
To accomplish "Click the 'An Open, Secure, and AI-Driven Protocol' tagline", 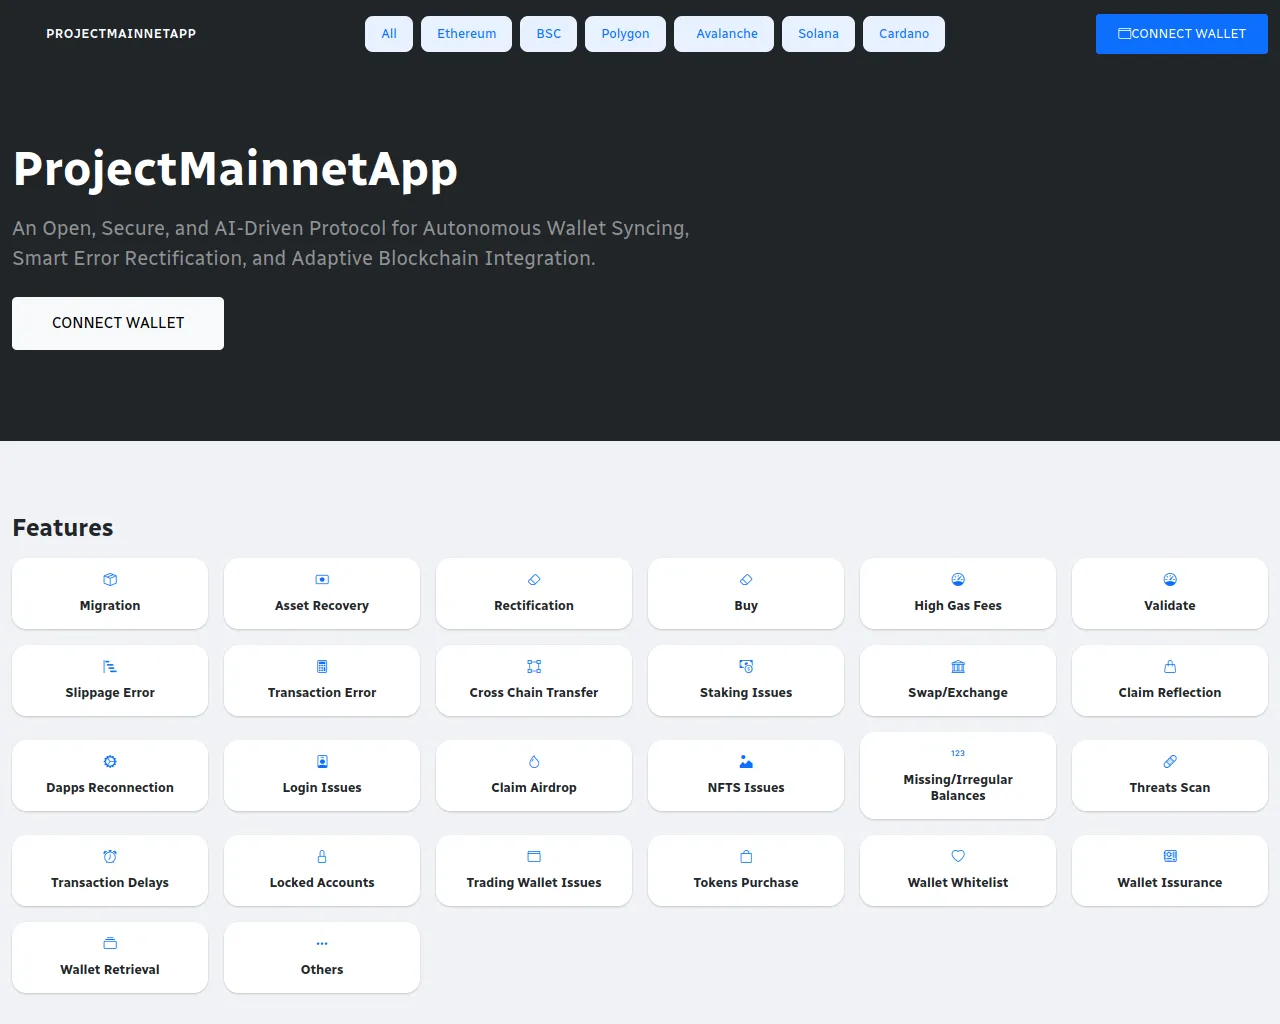I will point(351,243).
